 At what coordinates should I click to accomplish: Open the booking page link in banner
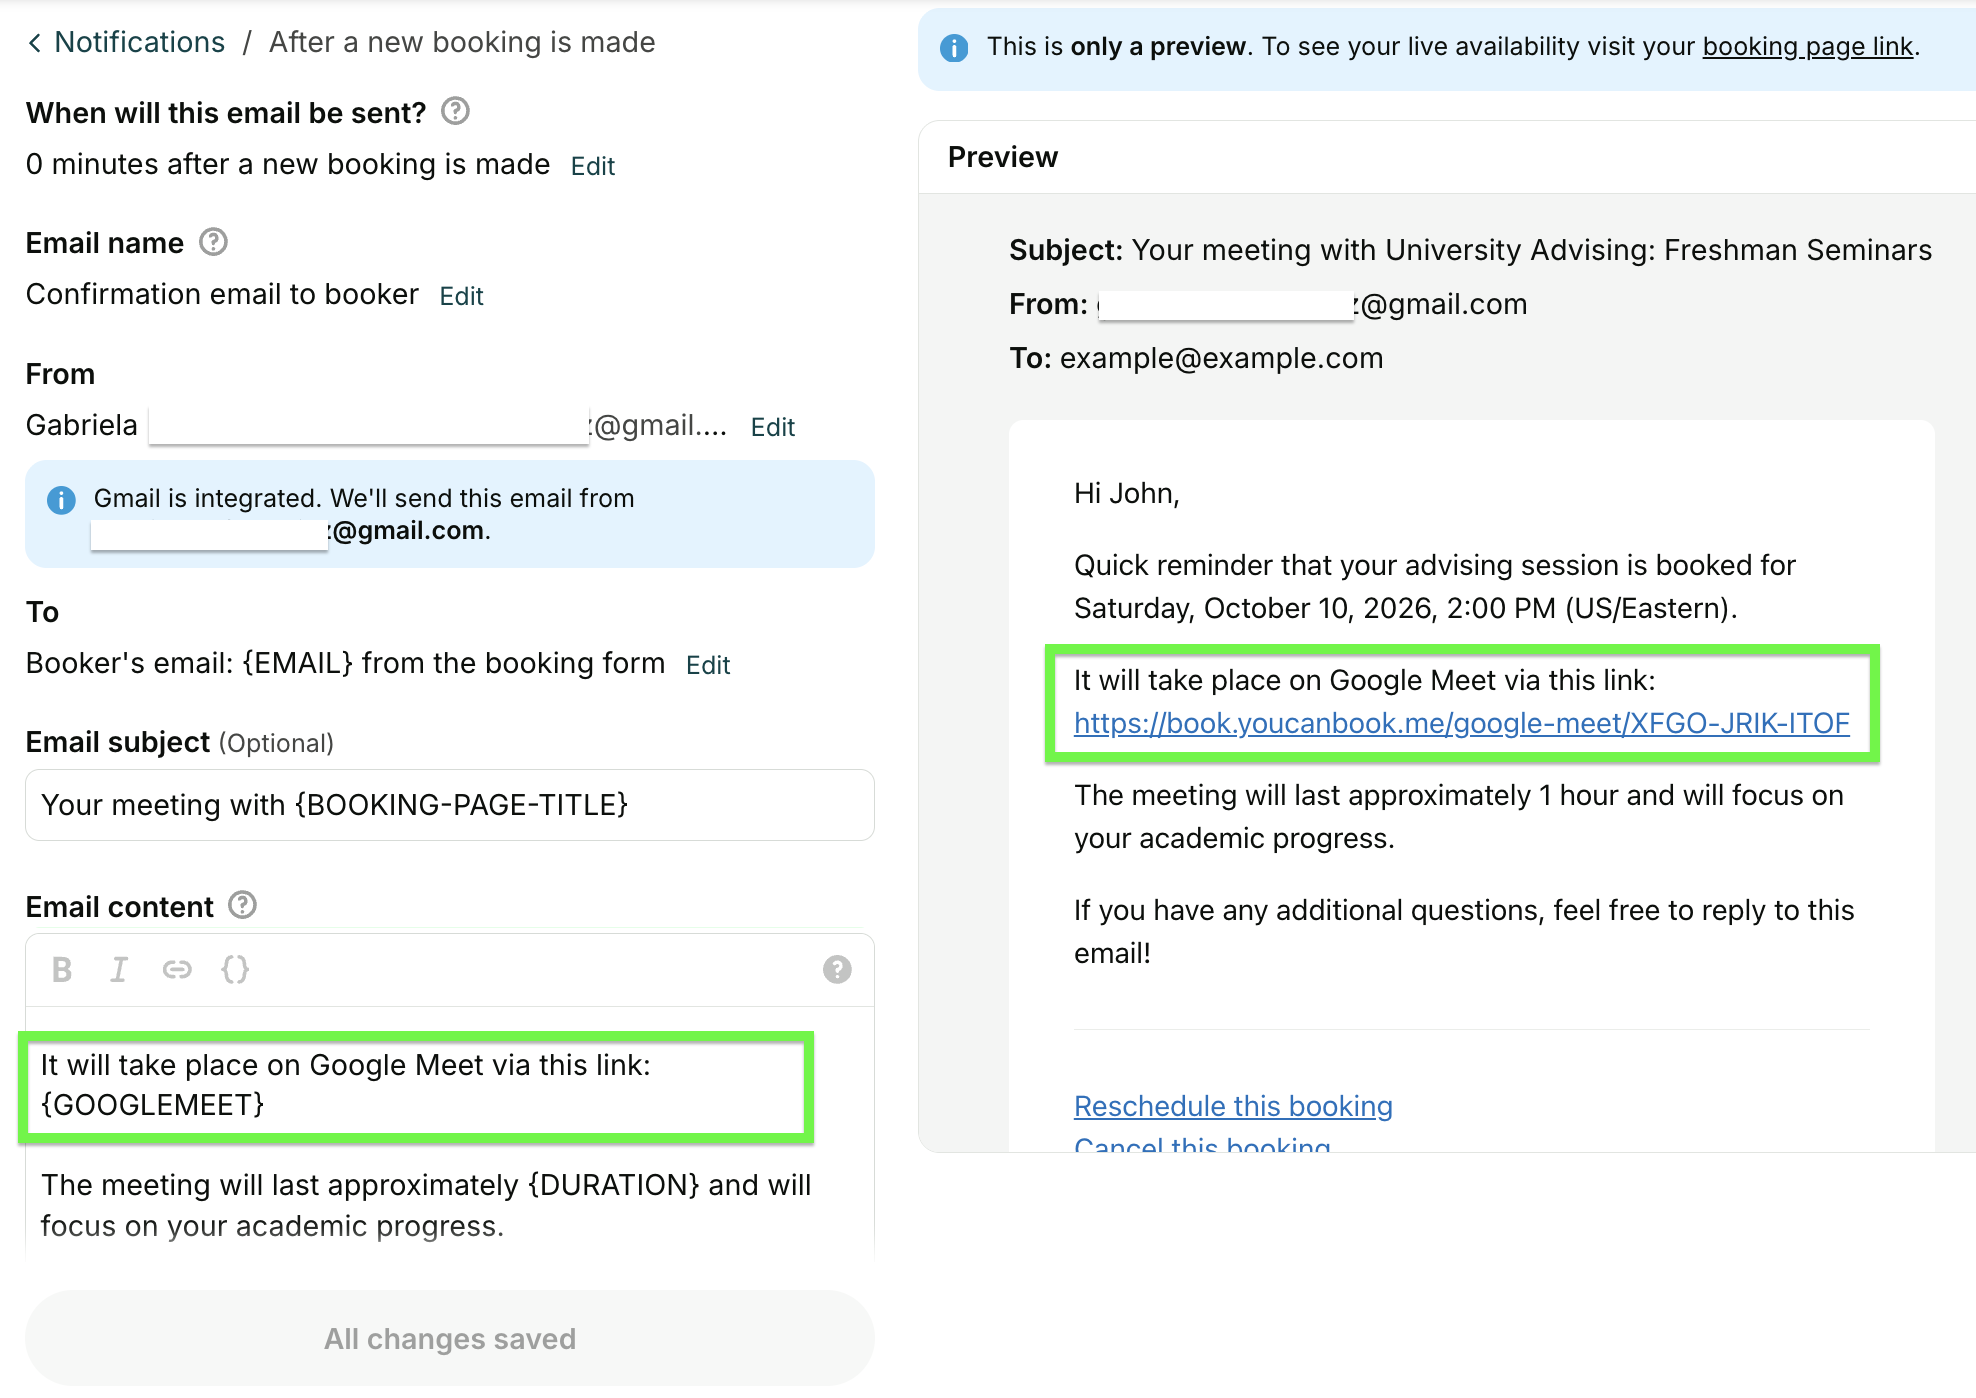pos(1808,47)
